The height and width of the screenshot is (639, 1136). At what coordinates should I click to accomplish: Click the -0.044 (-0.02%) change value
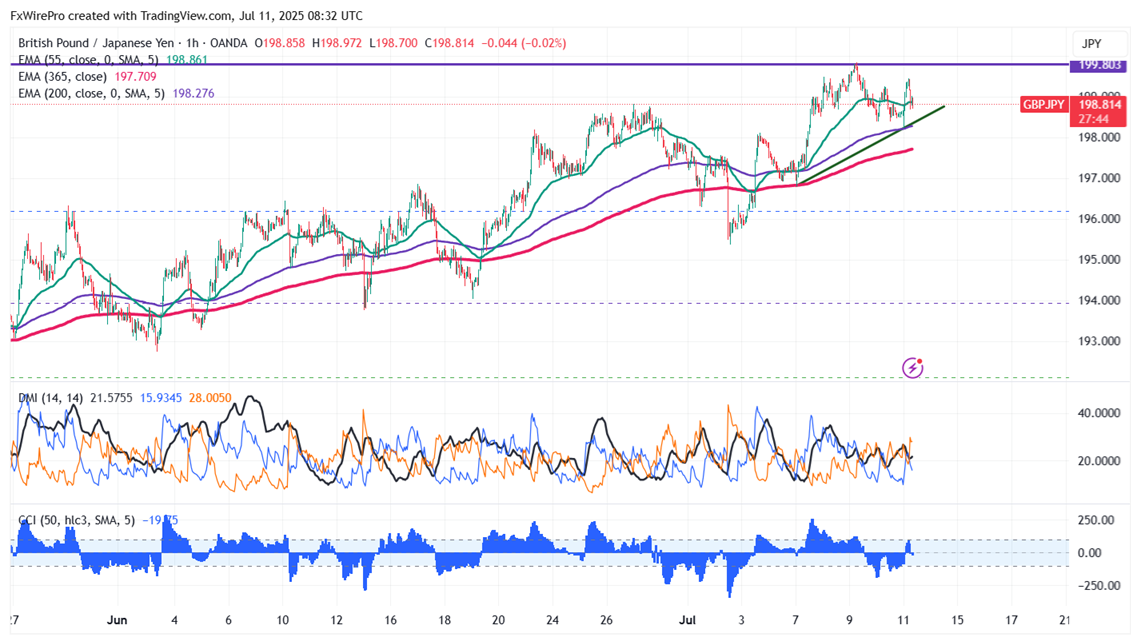524,43
